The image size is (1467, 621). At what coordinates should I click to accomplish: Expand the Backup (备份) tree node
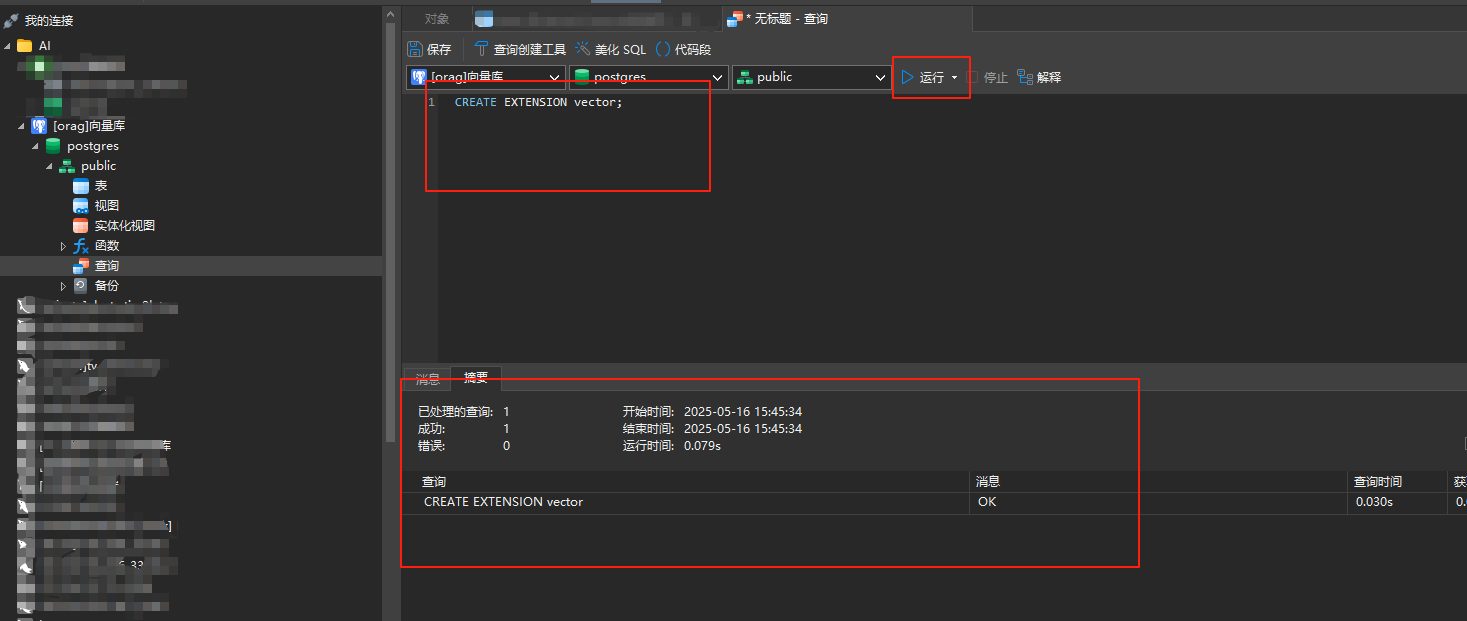coord(64,286)
